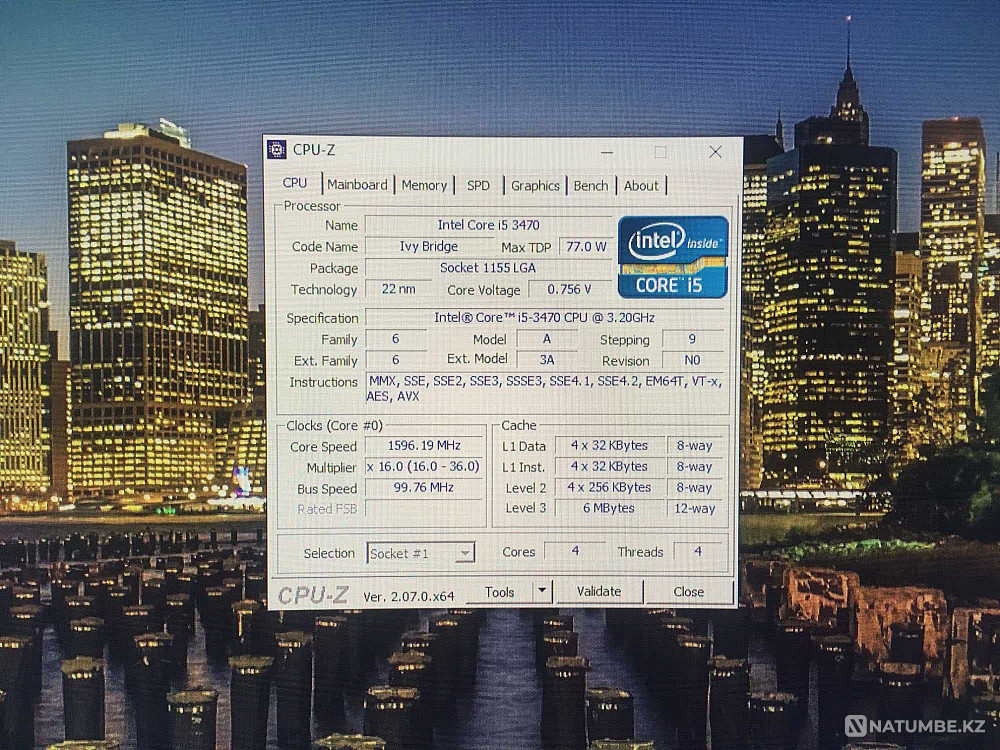Click the Revision value N0
Screen dimensions: 1000x750
[x=693, y=360]
